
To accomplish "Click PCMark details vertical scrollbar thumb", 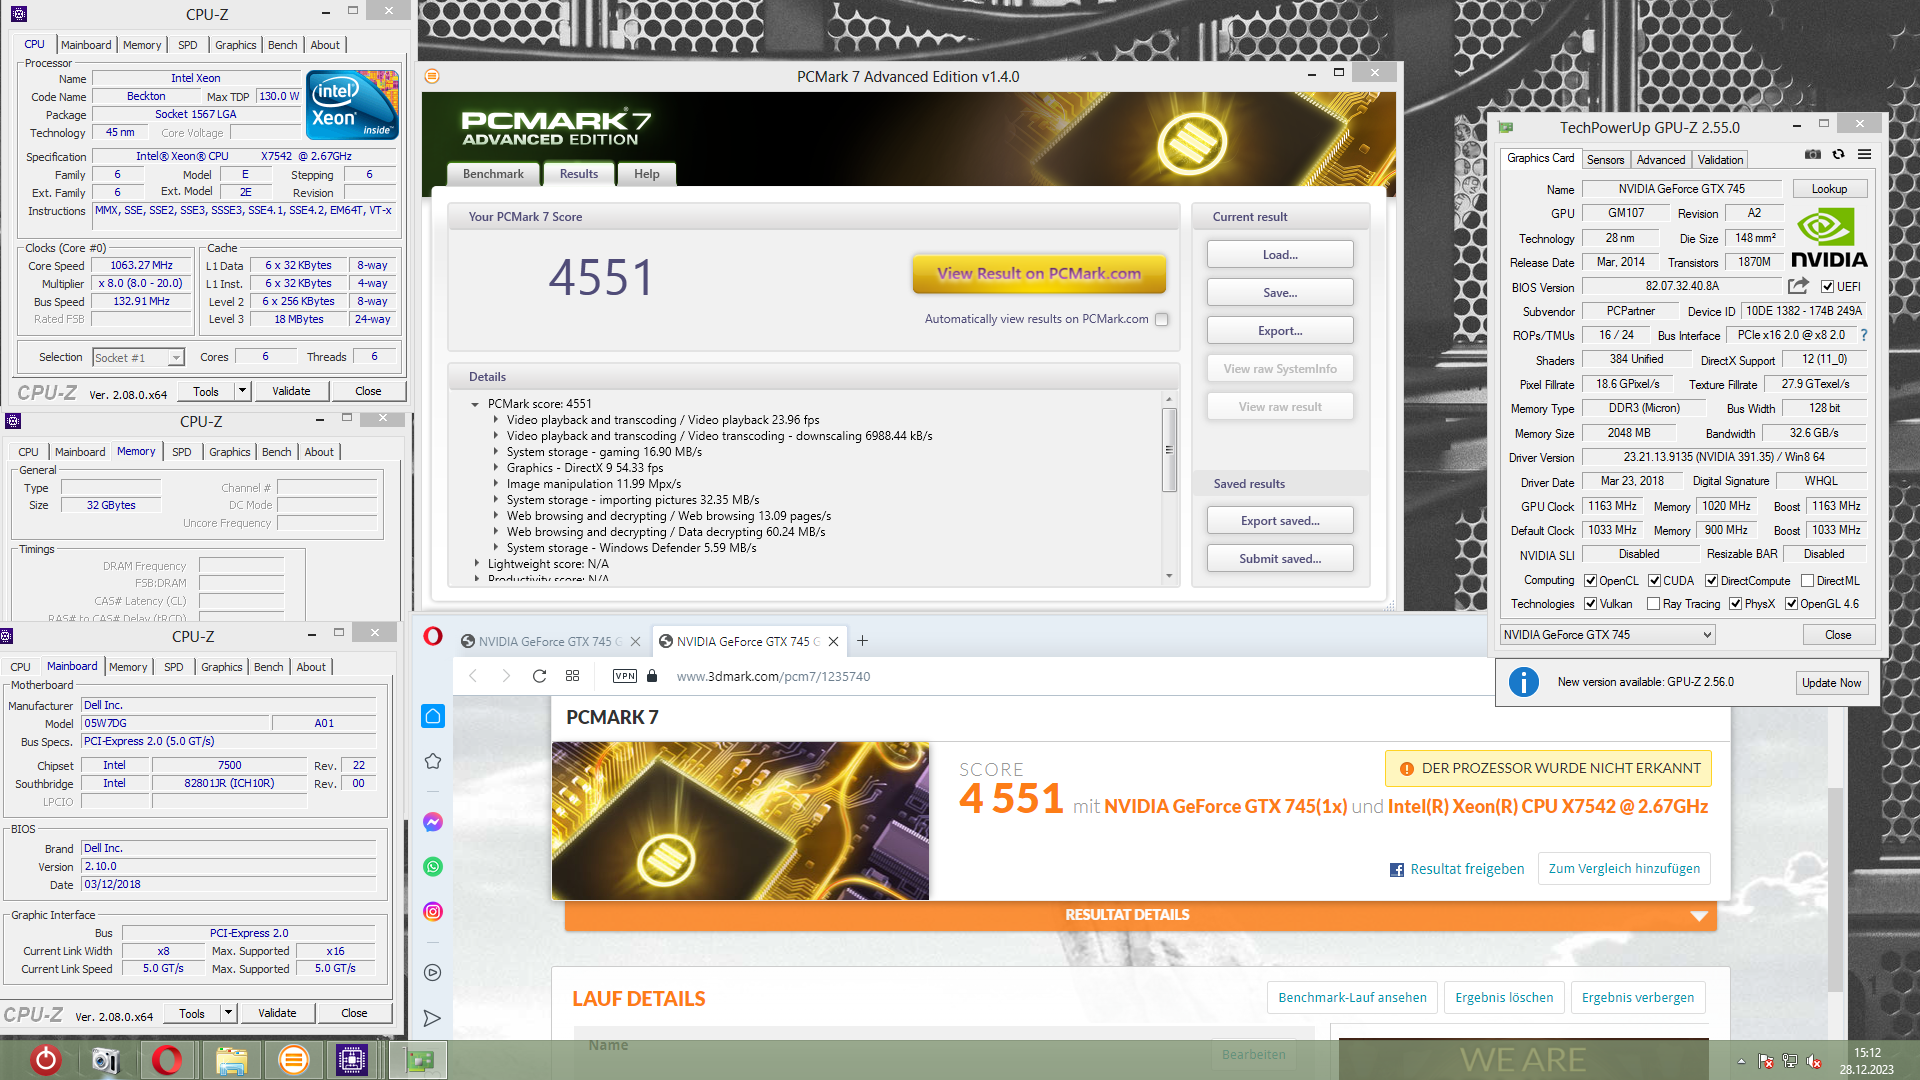I will point(1169,450).
